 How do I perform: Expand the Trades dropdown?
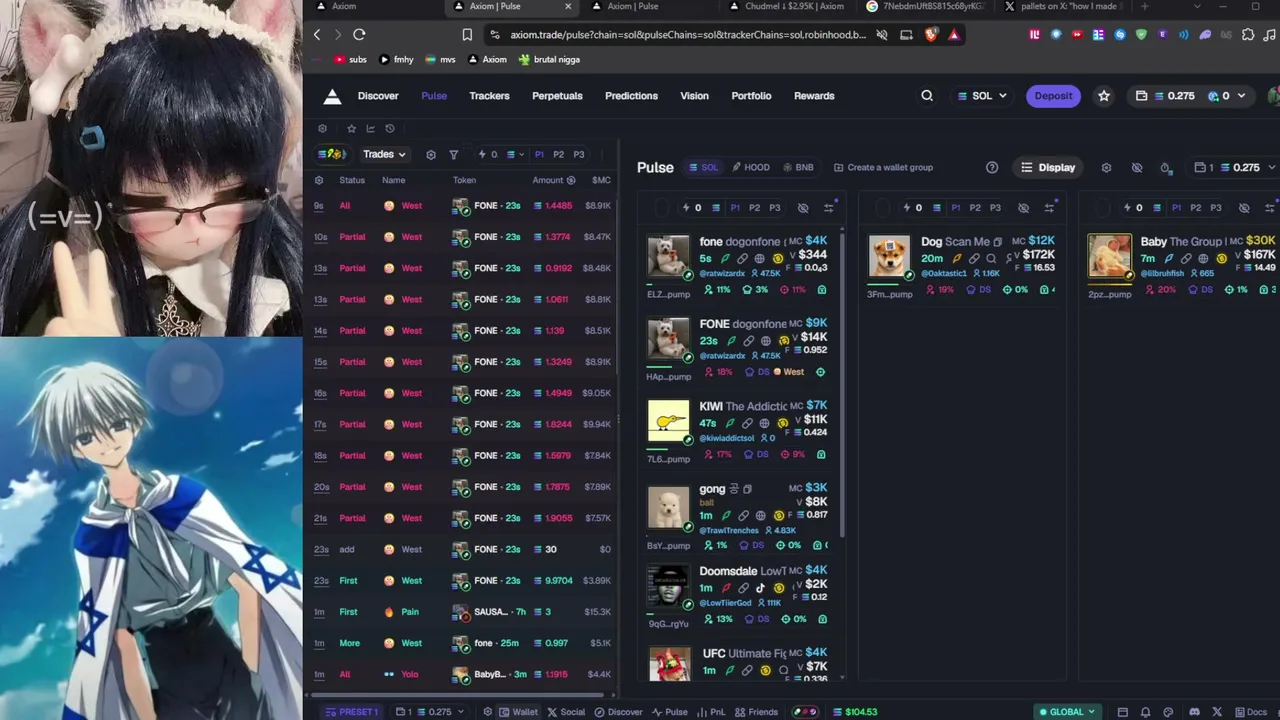point(384,155)
